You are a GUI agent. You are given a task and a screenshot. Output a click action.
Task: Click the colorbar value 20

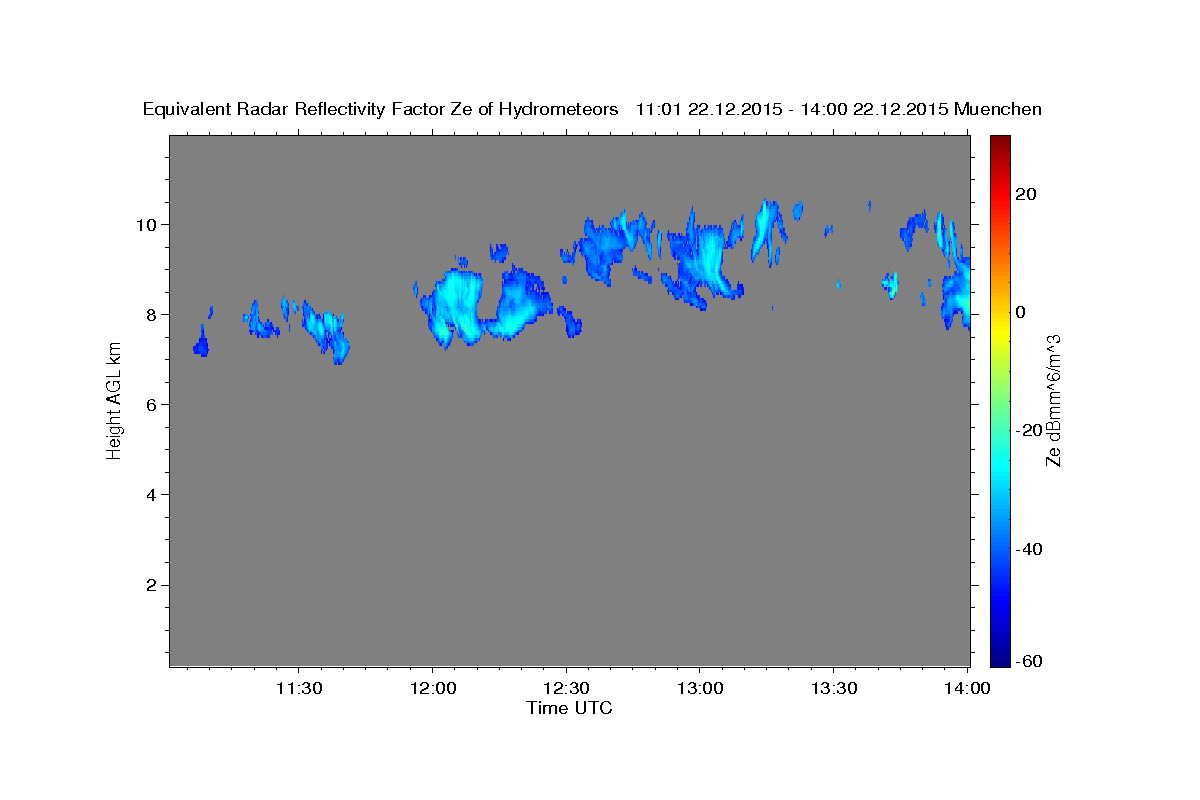coord(1026,194)
